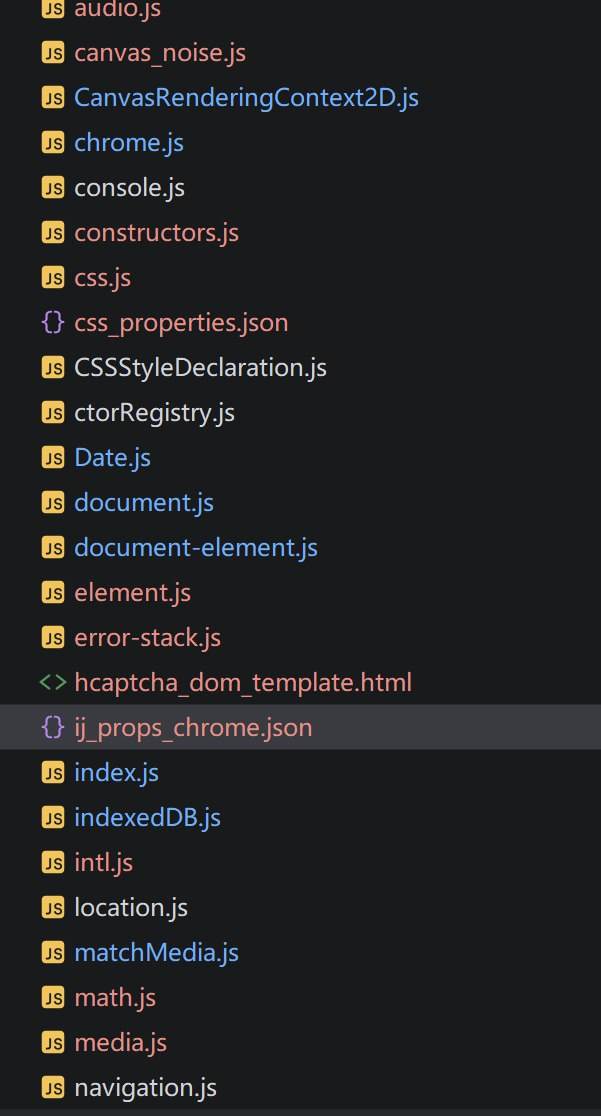
Task: Click the JSON braces icon for css_properties.json
Action: pos(53,323)
